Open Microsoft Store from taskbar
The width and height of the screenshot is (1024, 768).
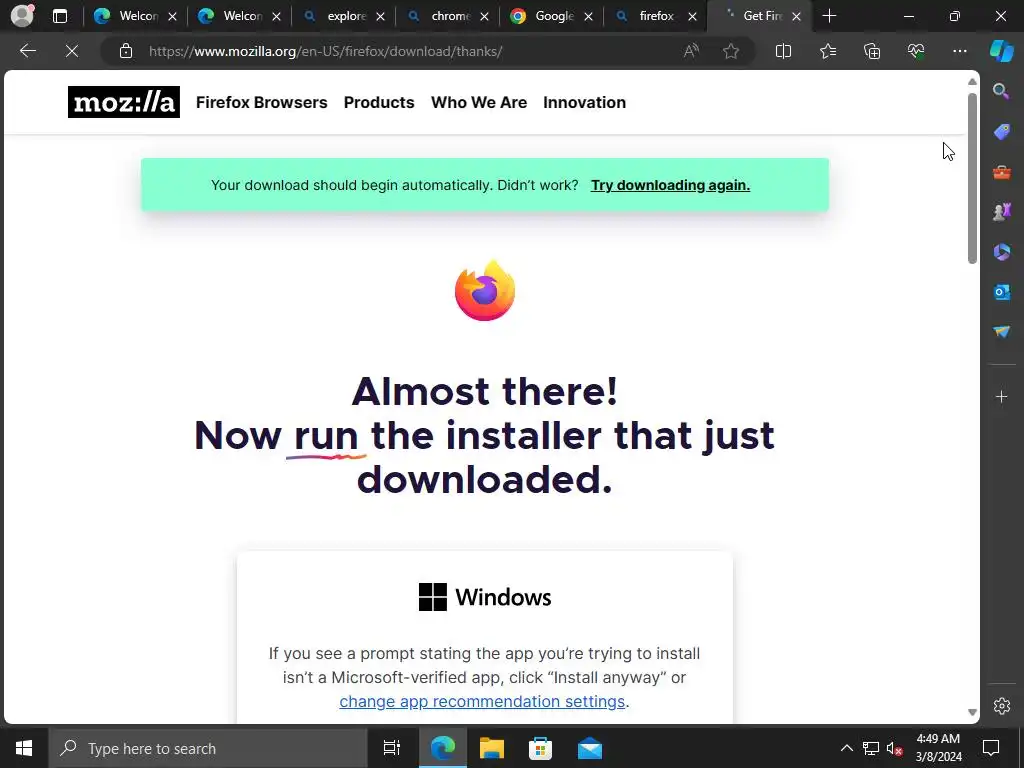[540, 748]
